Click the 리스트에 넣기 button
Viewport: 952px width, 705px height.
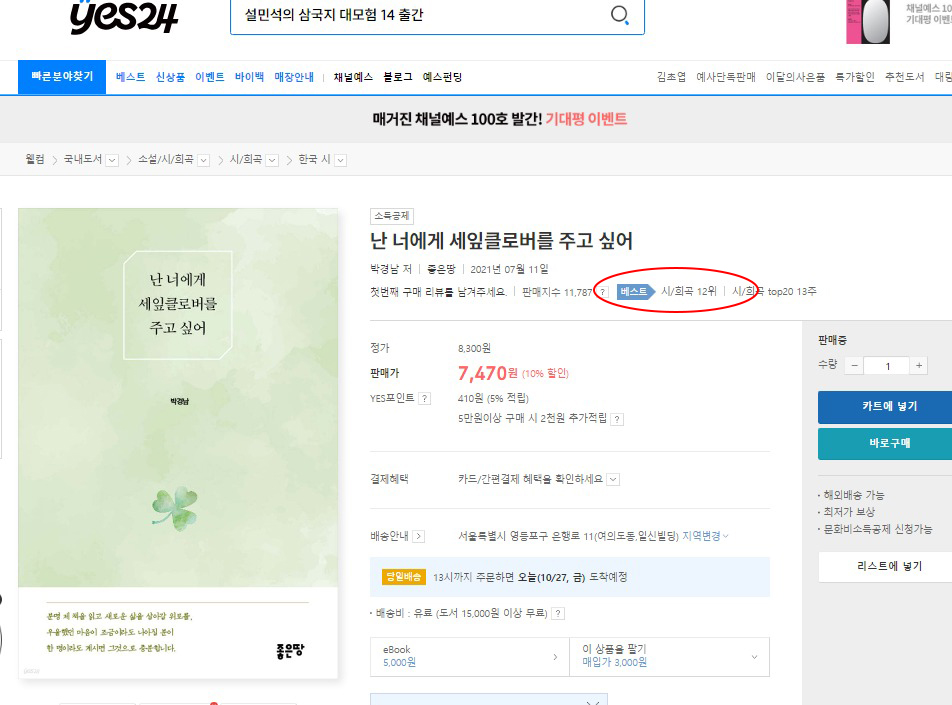pos(885,567)
